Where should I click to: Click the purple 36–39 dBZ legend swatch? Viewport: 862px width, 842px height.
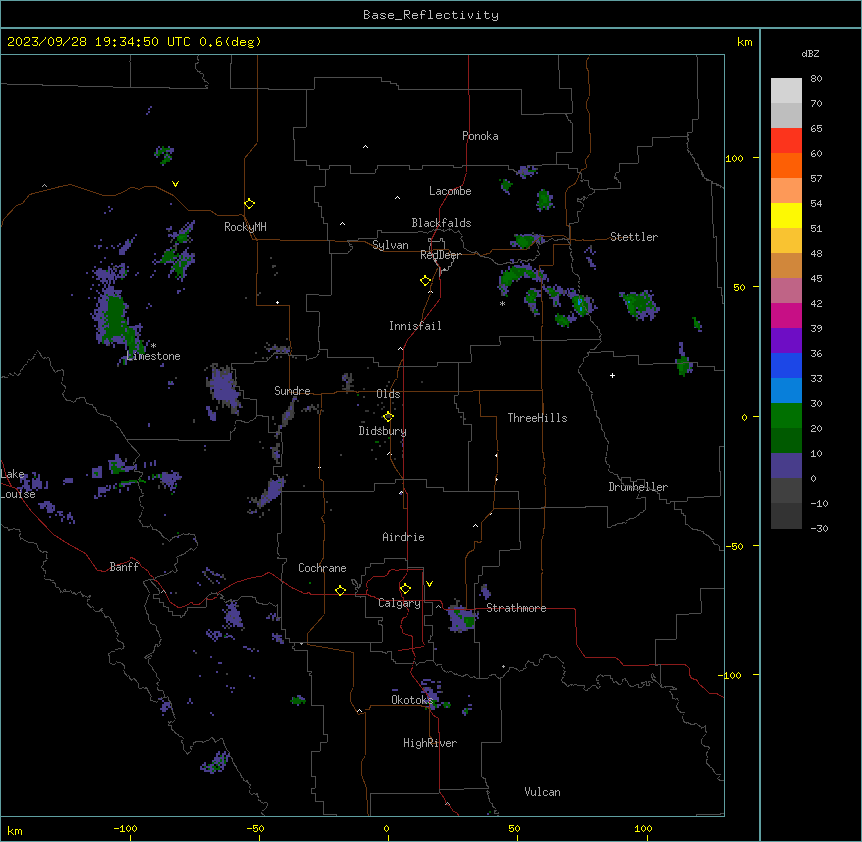click(786, 341)
